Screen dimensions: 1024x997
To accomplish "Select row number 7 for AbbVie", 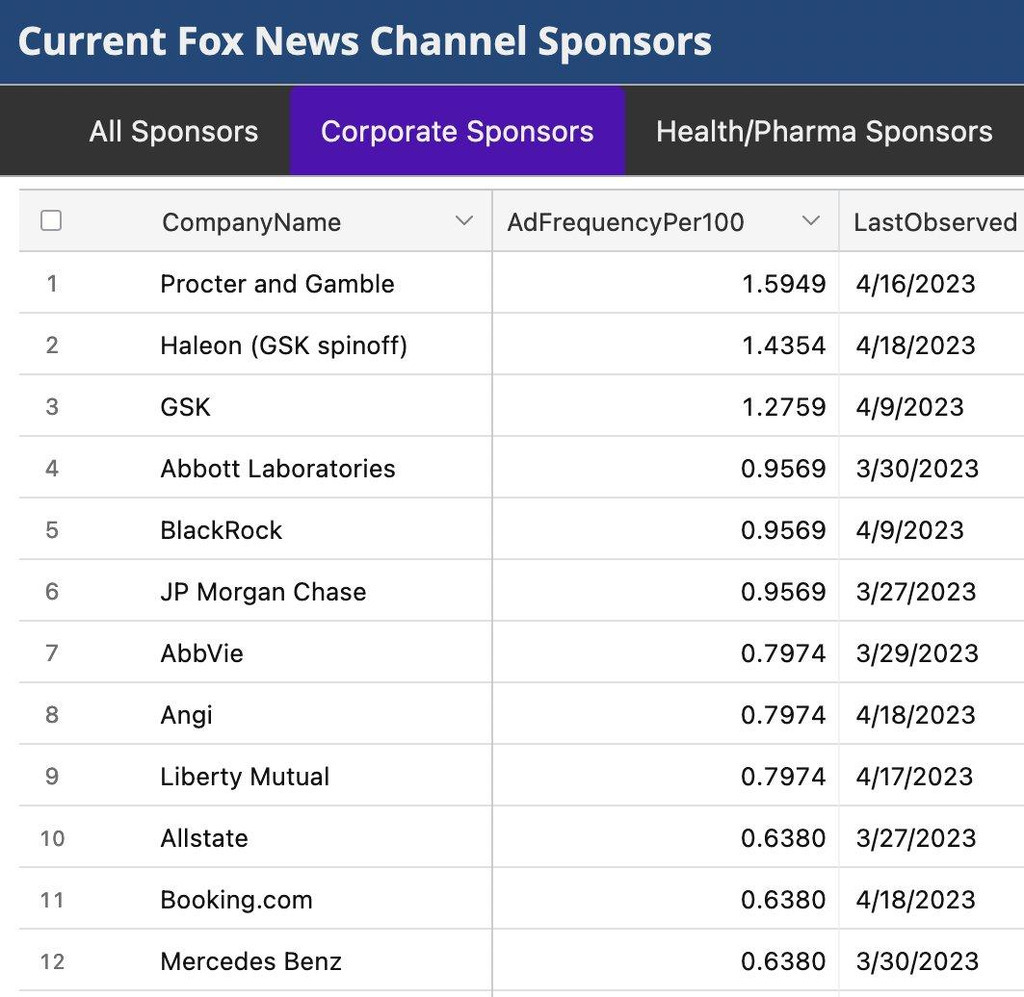I will point(52,653).
